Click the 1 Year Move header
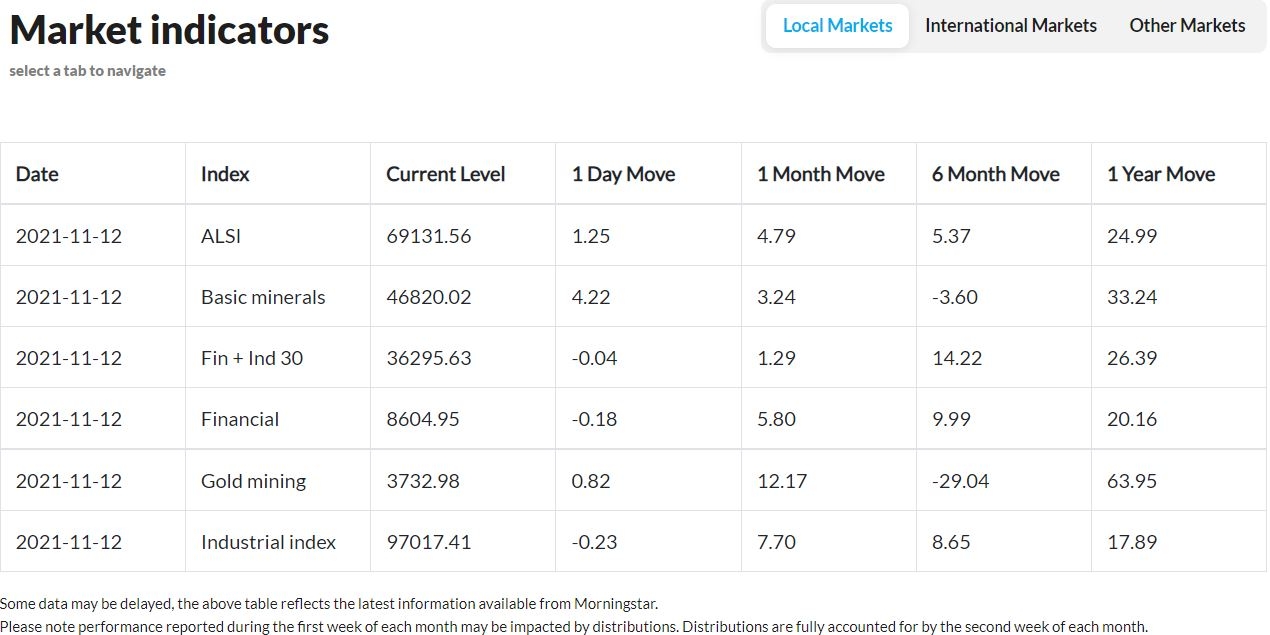 click(1161, 174)
